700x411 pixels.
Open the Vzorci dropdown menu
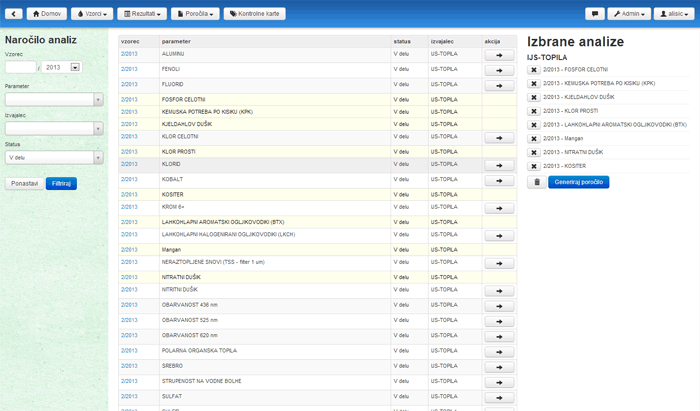coord(92,14)
